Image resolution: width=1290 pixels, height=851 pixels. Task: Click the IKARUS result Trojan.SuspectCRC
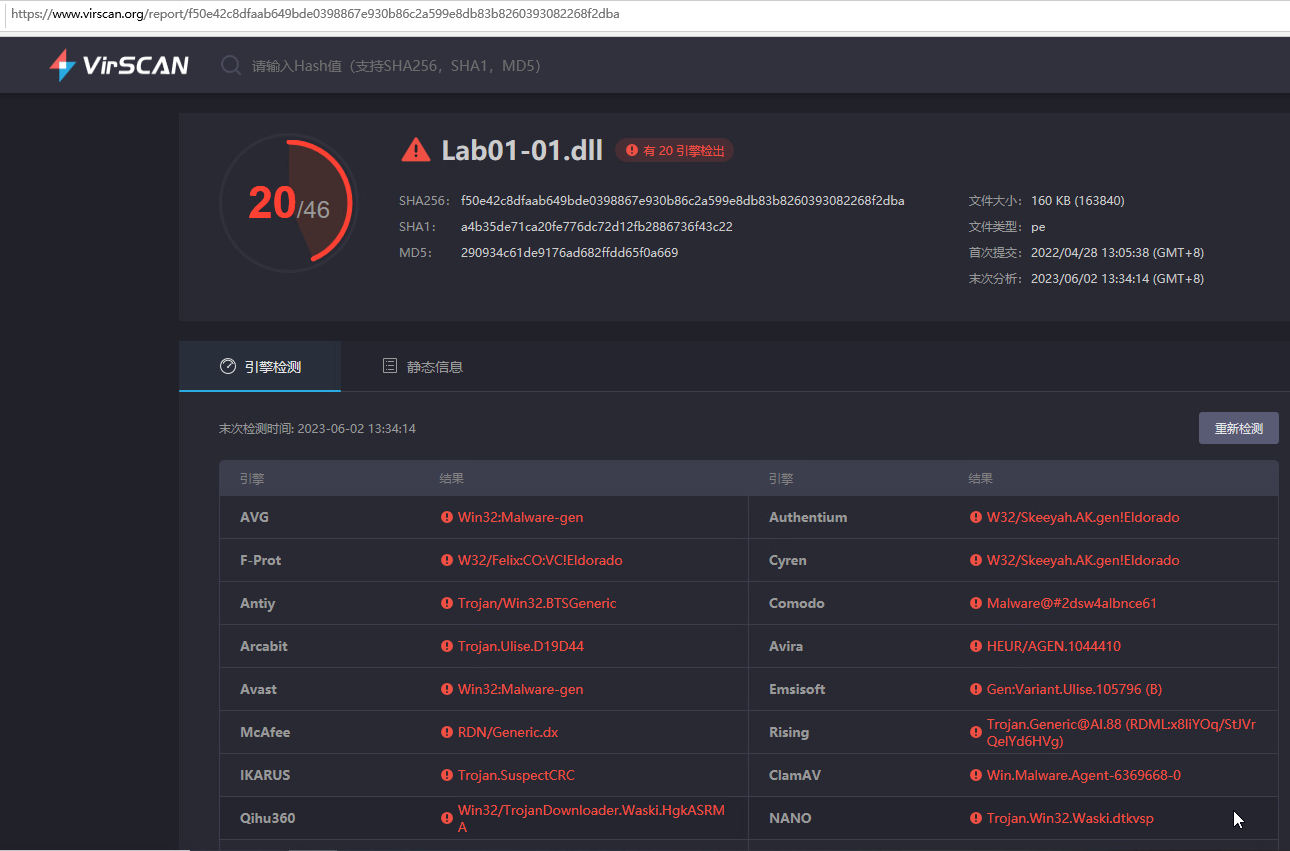pyautogui.click(x=516, y=776)
